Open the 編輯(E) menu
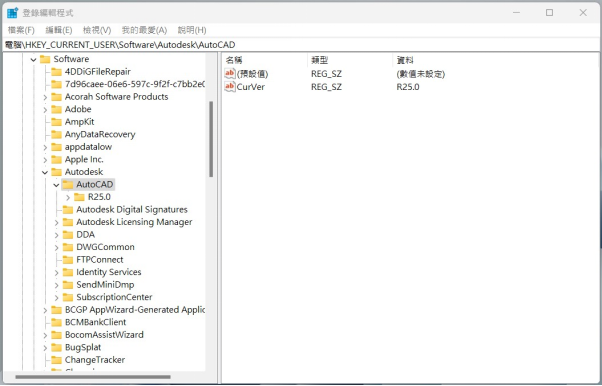The width and height of the screenshot is (602, 386). [59, 30]
